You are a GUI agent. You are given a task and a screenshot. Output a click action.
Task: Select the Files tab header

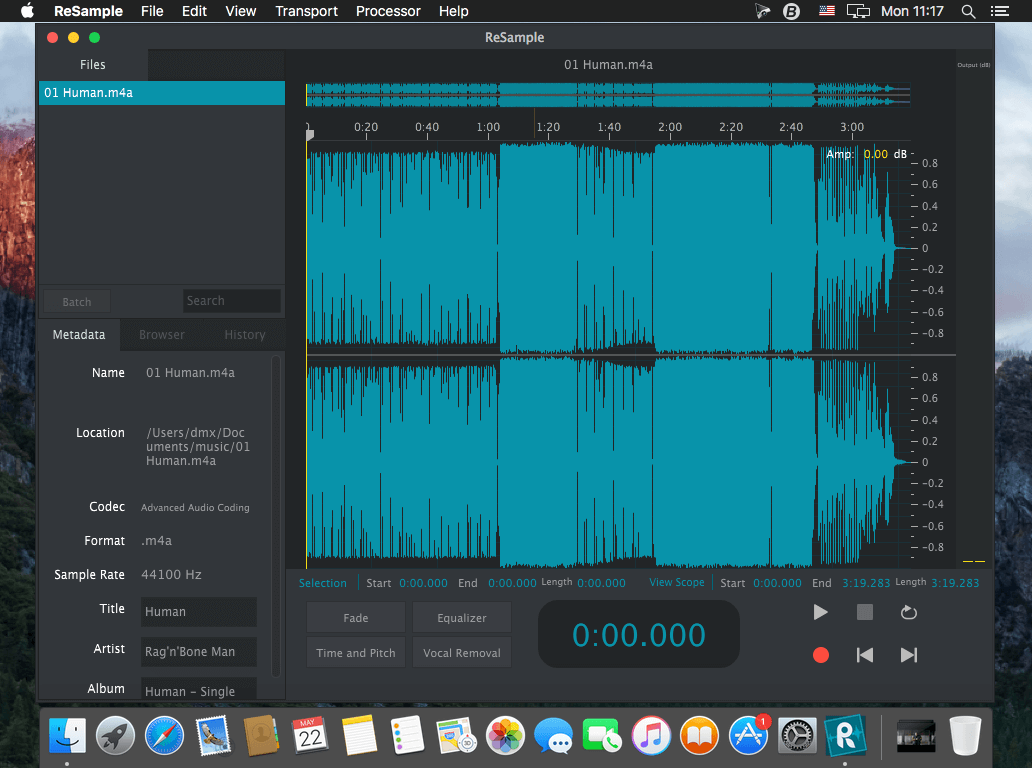point(93,64)
